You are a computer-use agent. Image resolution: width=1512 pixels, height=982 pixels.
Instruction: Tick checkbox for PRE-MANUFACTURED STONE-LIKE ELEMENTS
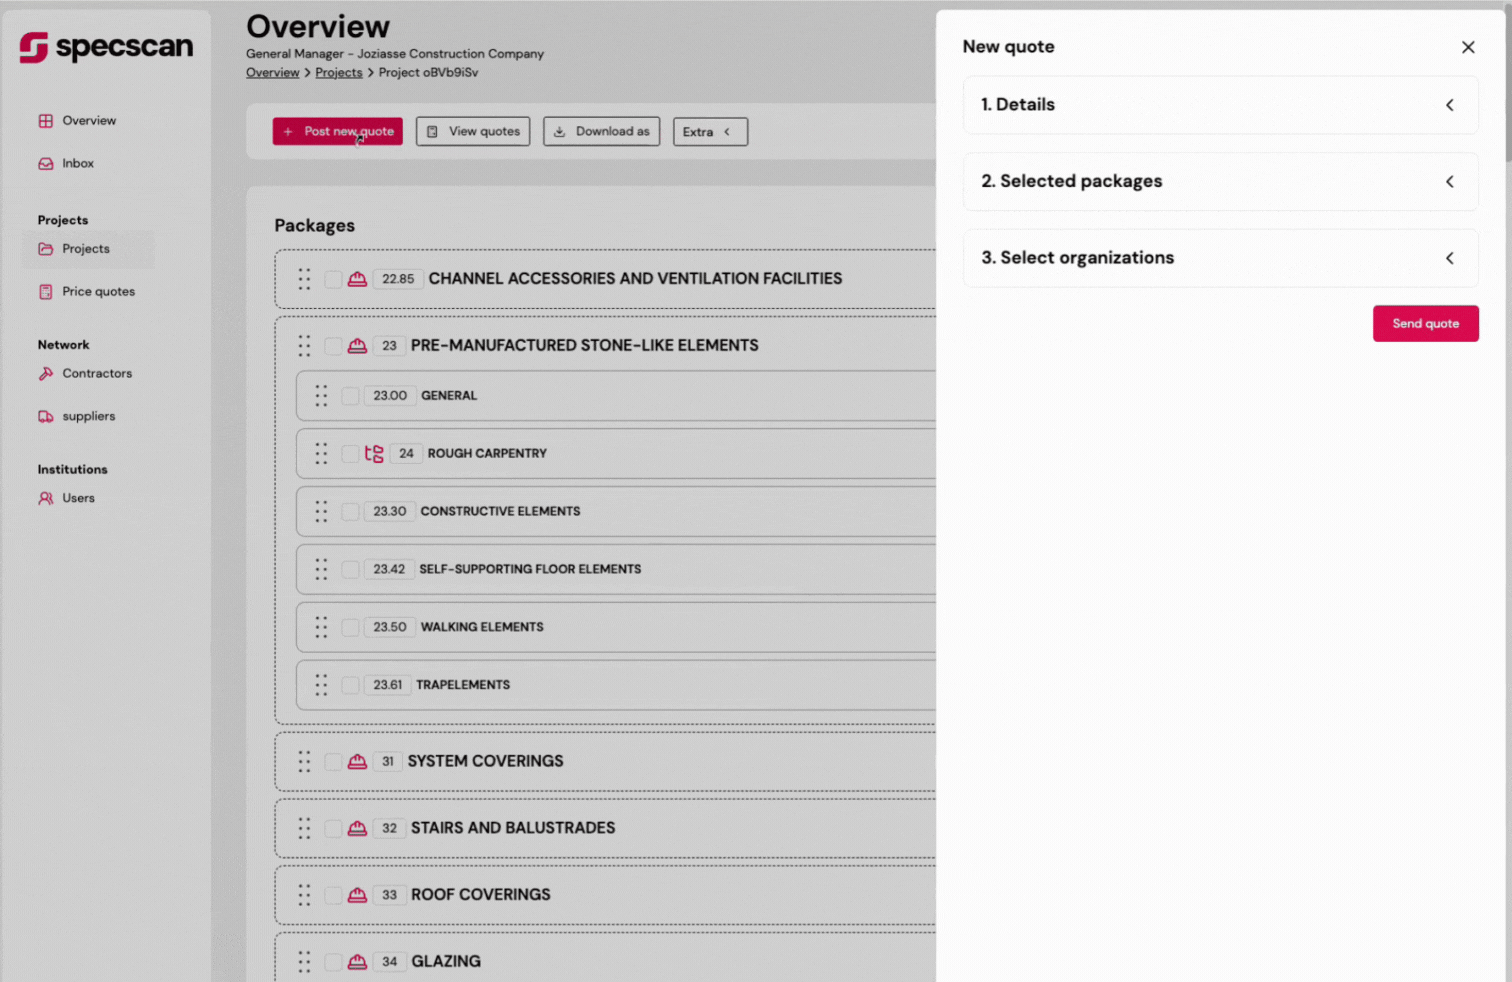click(x=333, y=346)
